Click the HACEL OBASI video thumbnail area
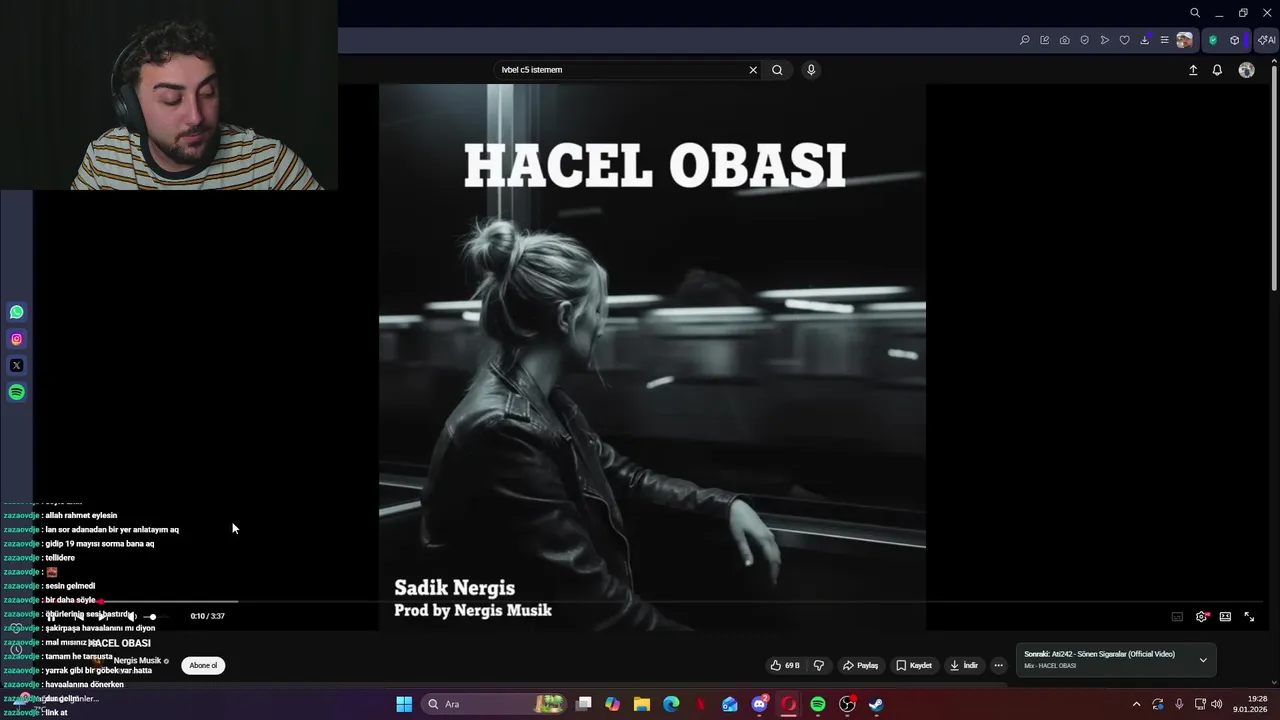 point(652,357)
